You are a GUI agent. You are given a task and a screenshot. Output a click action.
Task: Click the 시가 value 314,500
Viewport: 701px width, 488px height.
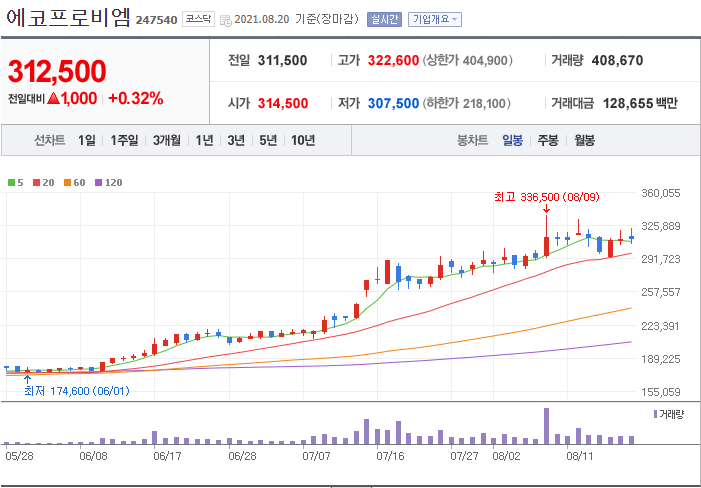pos(283,103)
